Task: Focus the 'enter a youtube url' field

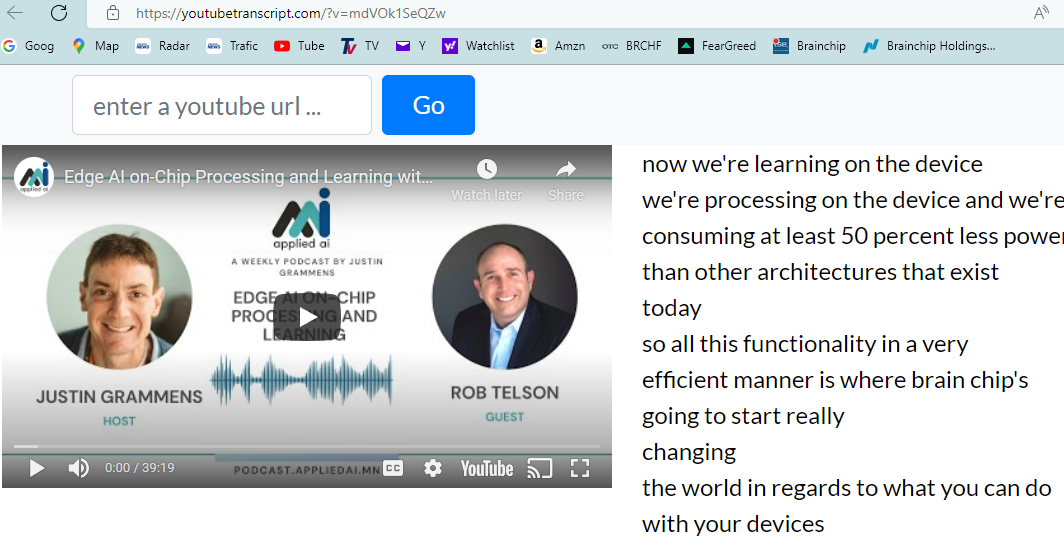Action: (221, 105)
